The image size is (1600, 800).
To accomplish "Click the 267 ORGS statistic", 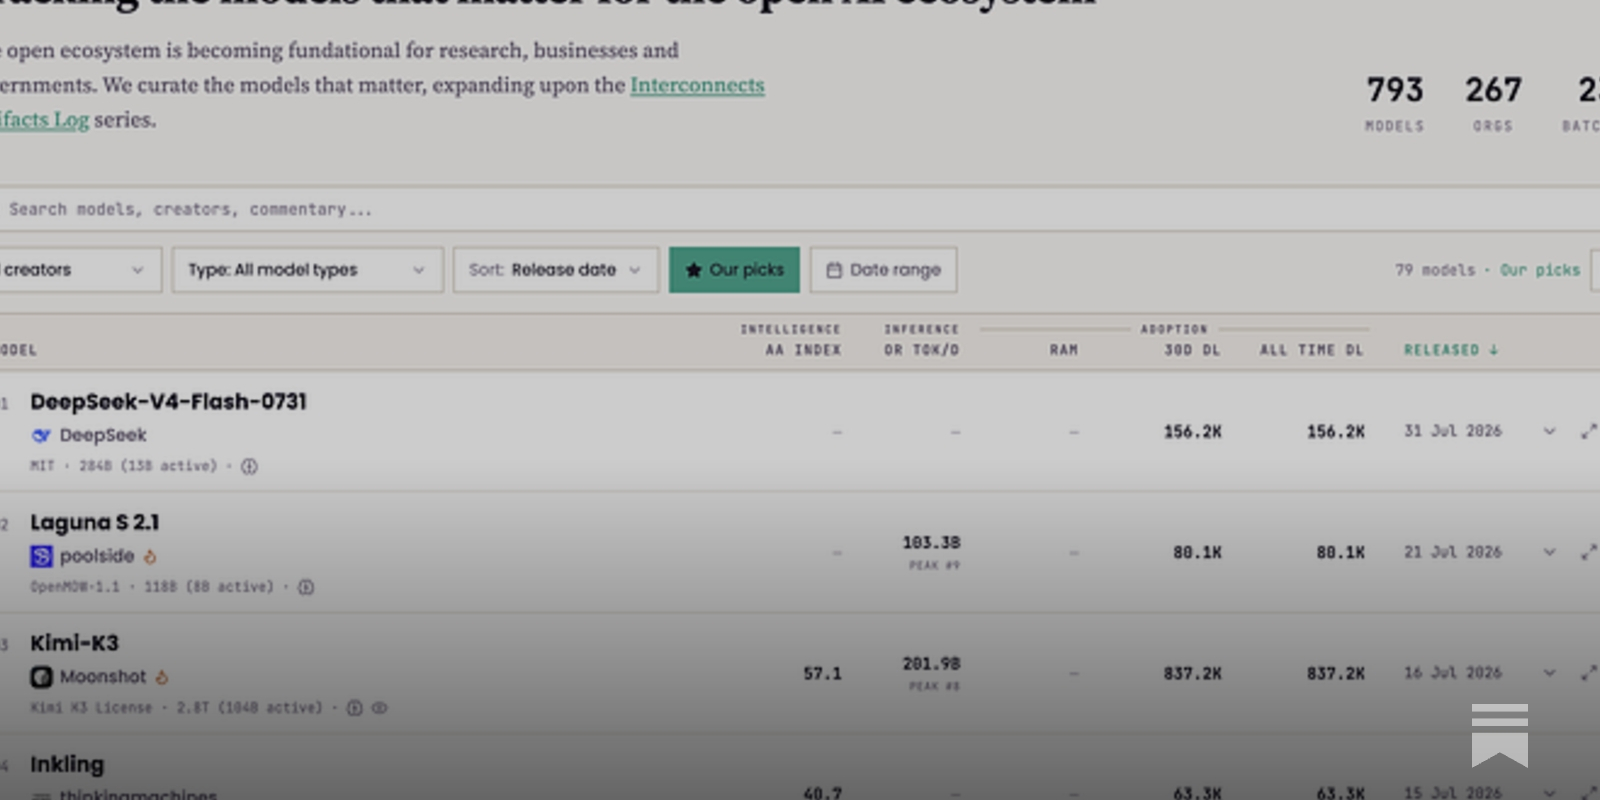I will pyautogui.click(x=1493, y=103).
